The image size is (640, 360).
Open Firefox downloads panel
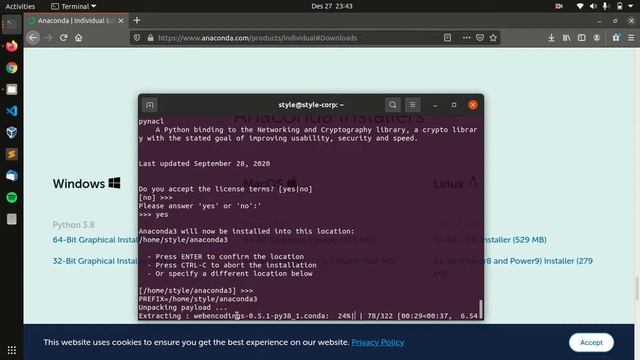pyautogui.click(x=551, y=38)
